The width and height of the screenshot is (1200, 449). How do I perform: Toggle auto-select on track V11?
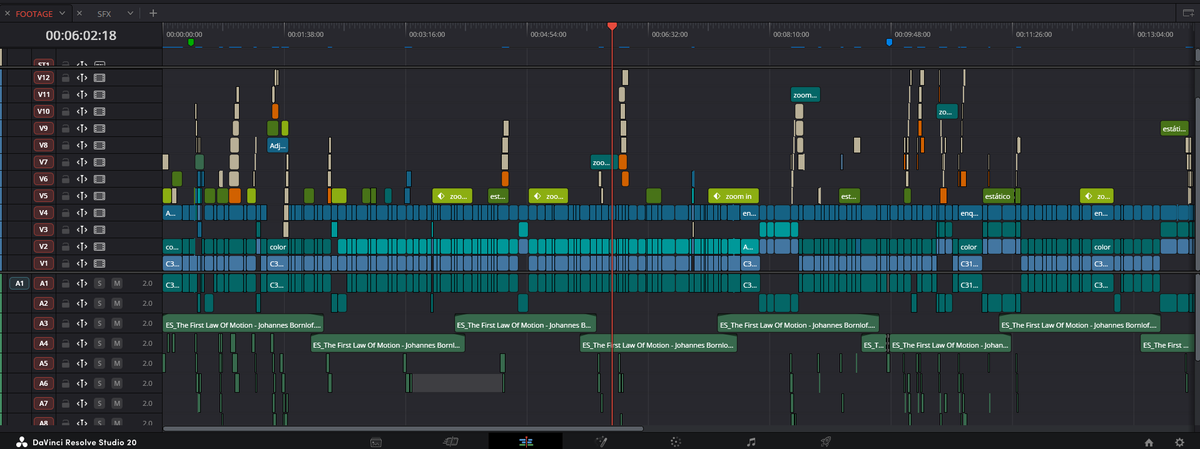[82, 94]
